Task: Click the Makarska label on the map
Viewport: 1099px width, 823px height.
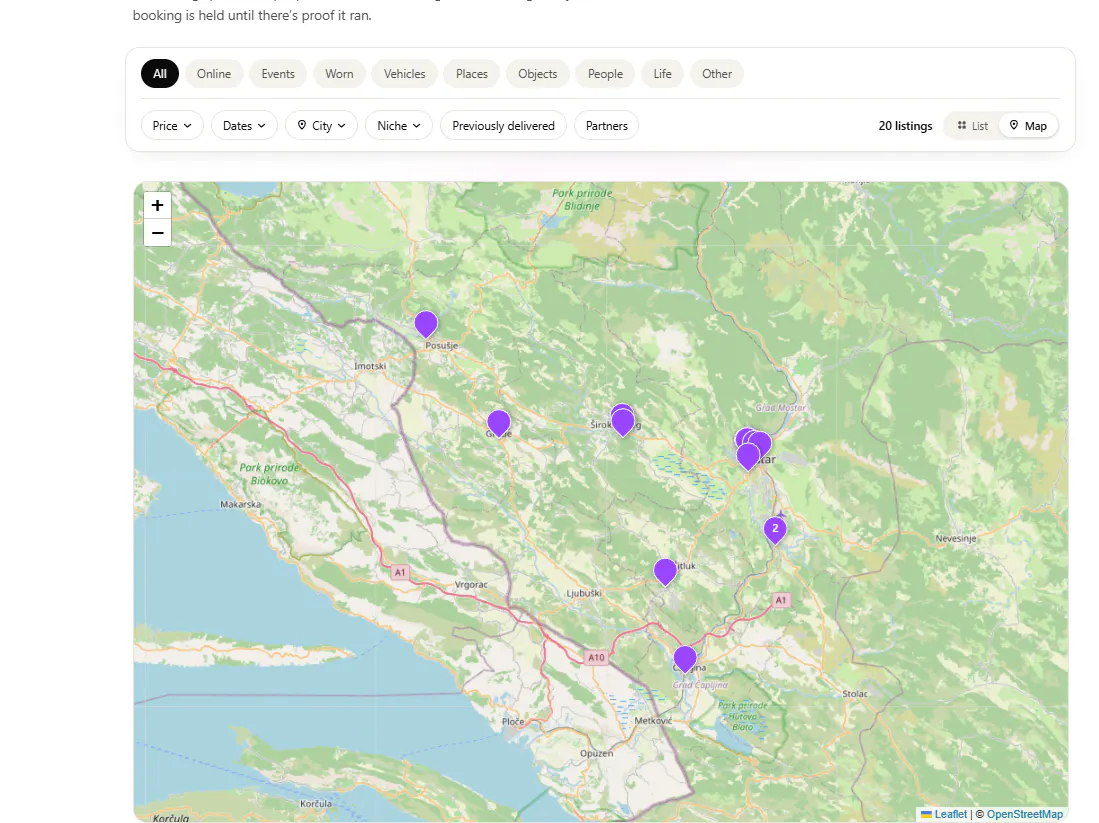Action: point(240,504)
